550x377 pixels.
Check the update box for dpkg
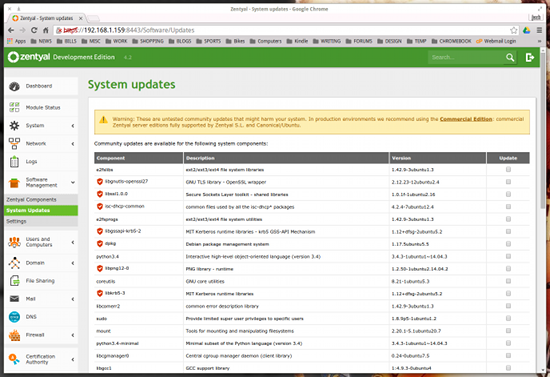(508, 244)
